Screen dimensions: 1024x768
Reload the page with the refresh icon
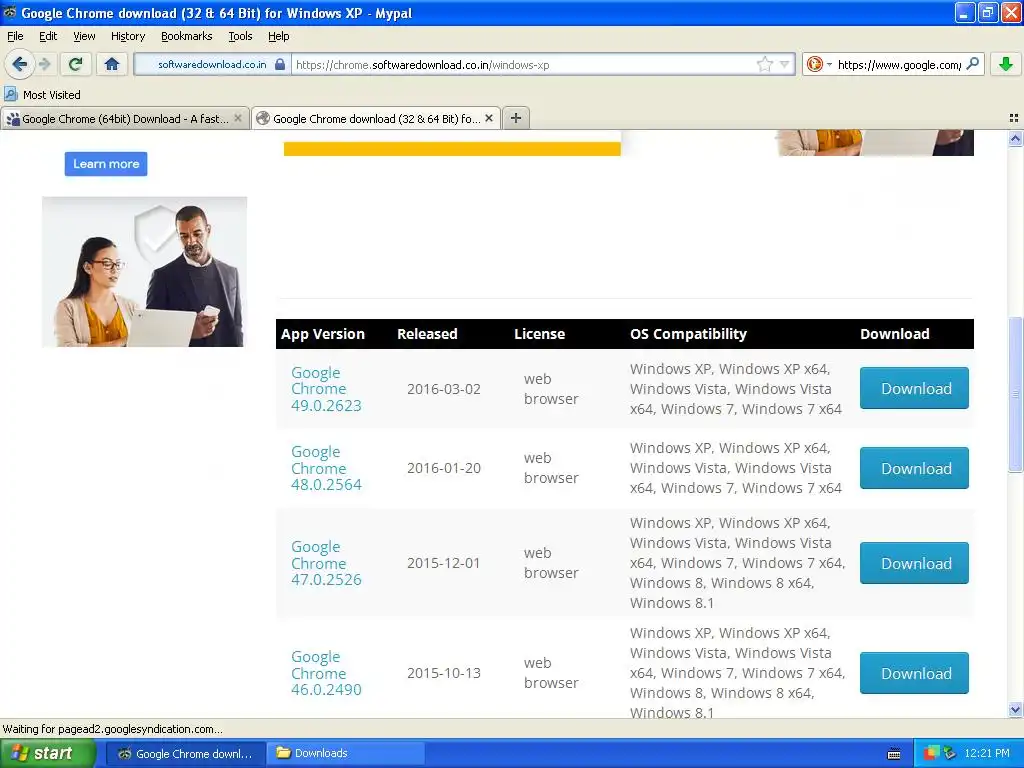[75, 64]
